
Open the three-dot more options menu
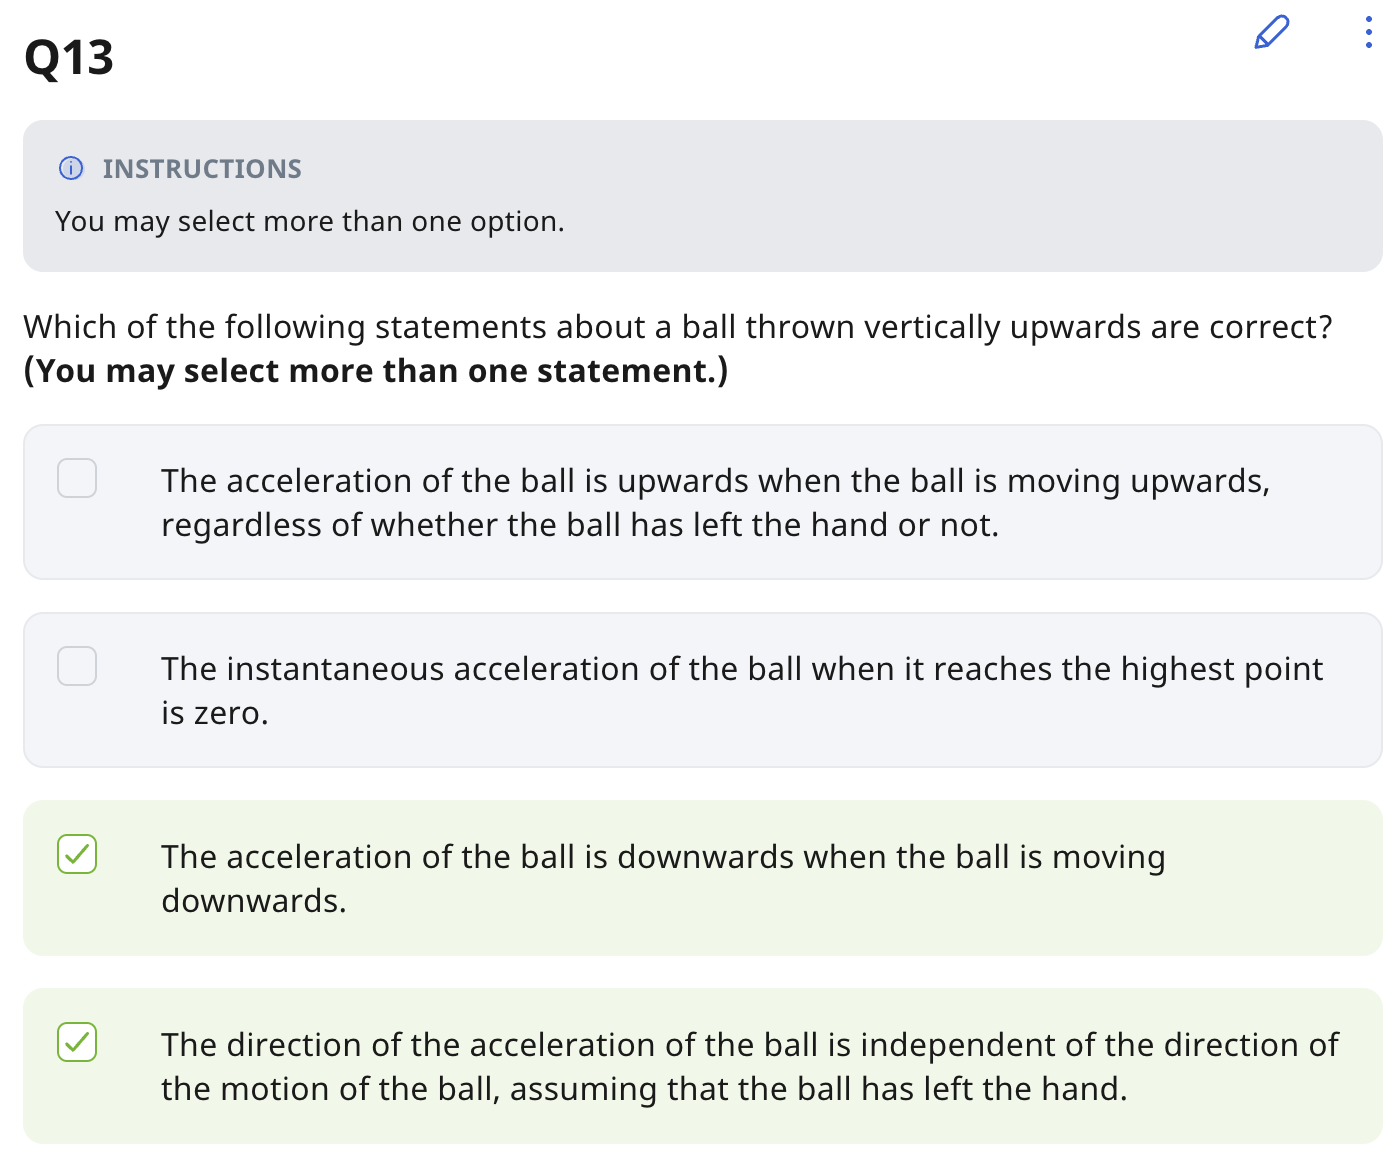coord(1368,33)
